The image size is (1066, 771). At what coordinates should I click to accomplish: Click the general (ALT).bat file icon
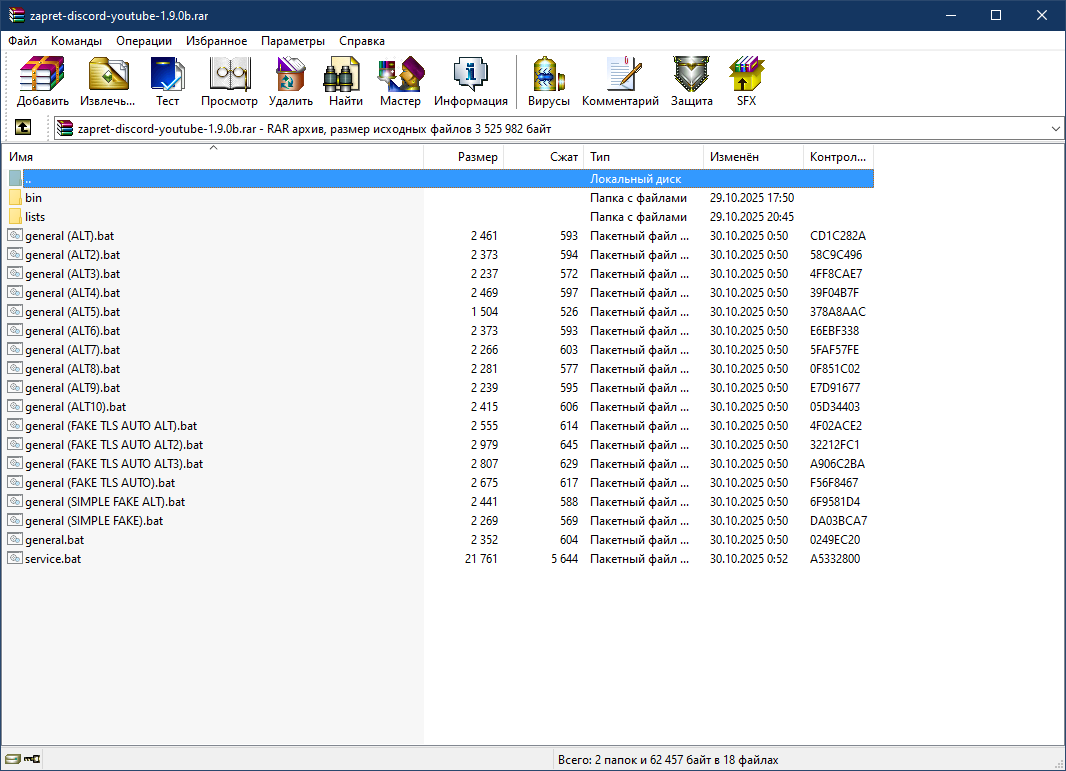pyautogui.click(x=15, y=235)
